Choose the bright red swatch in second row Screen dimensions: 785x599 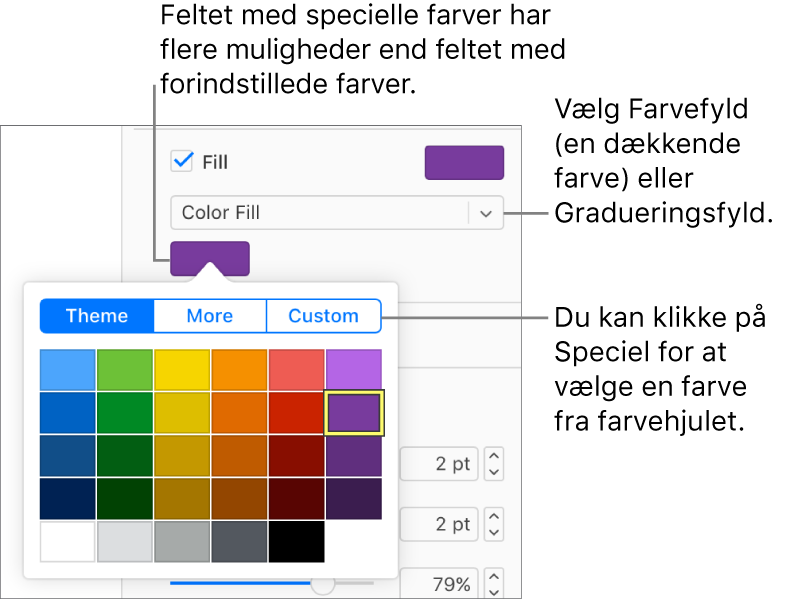pos(296,413)
